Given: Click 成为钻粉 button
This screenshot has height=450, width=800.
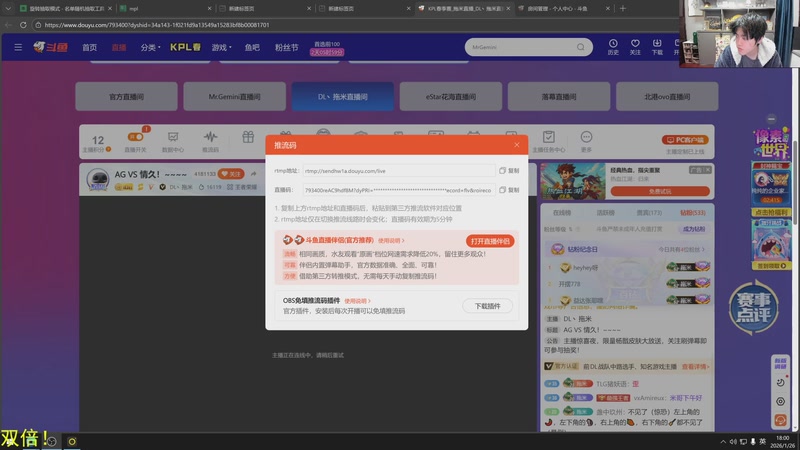Looking at the screenshot, I should (x=693, y=229).
